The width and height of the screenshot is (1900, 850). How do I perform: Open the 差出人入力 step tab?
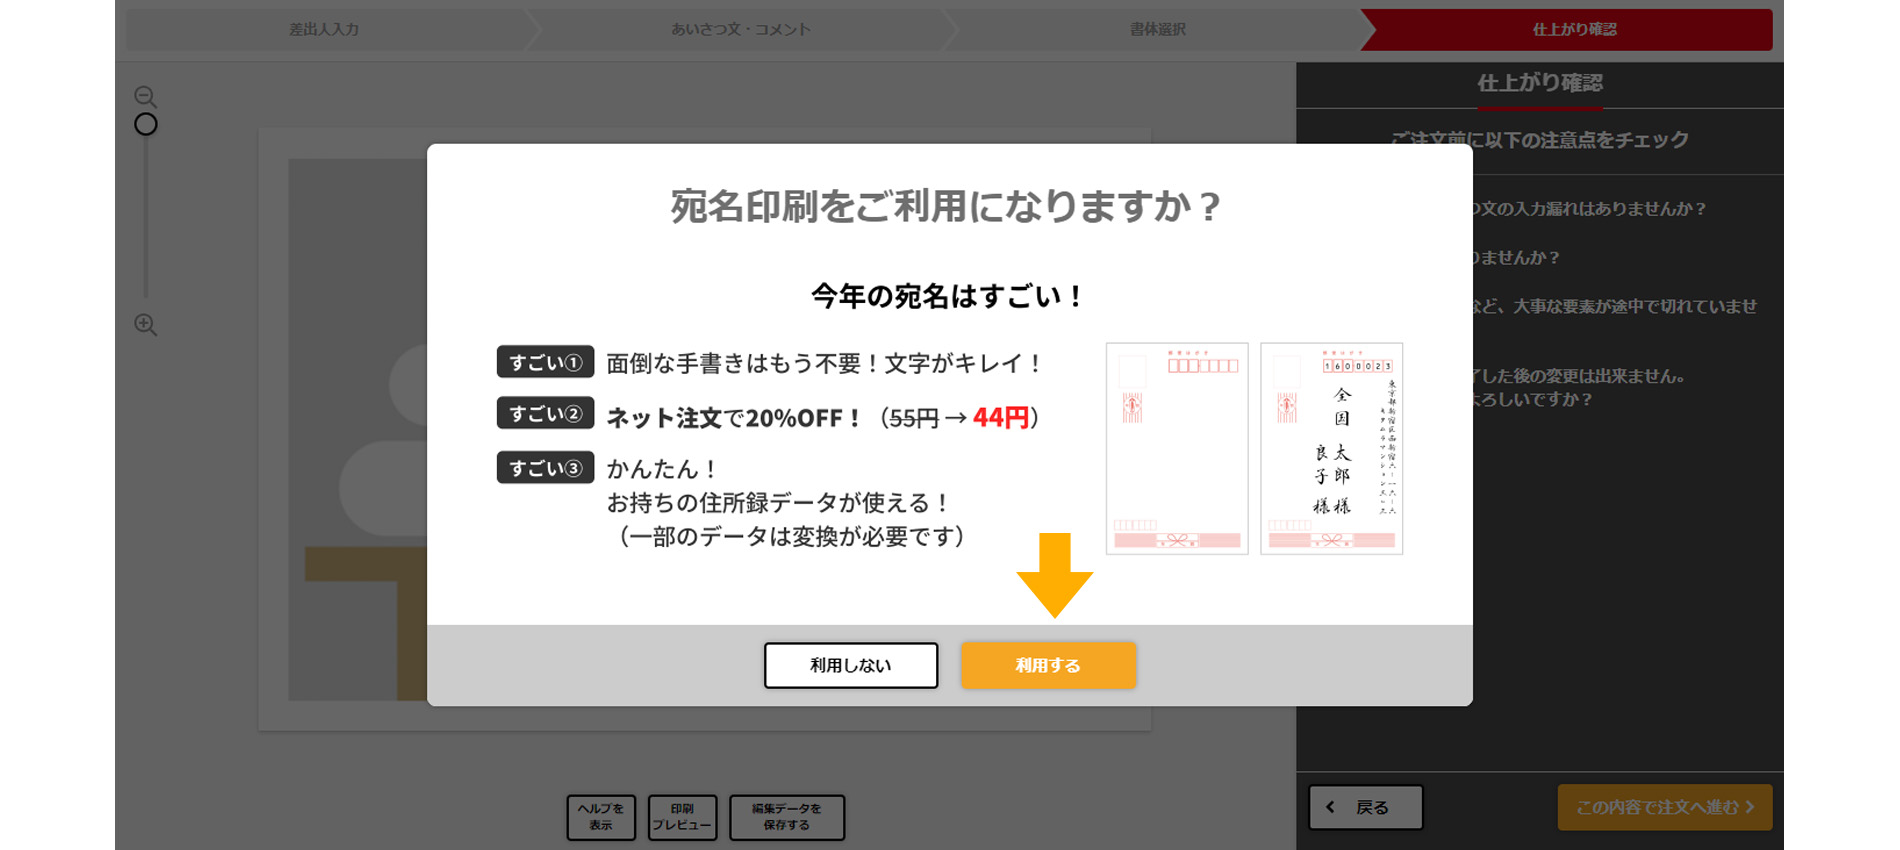point(324,30)
